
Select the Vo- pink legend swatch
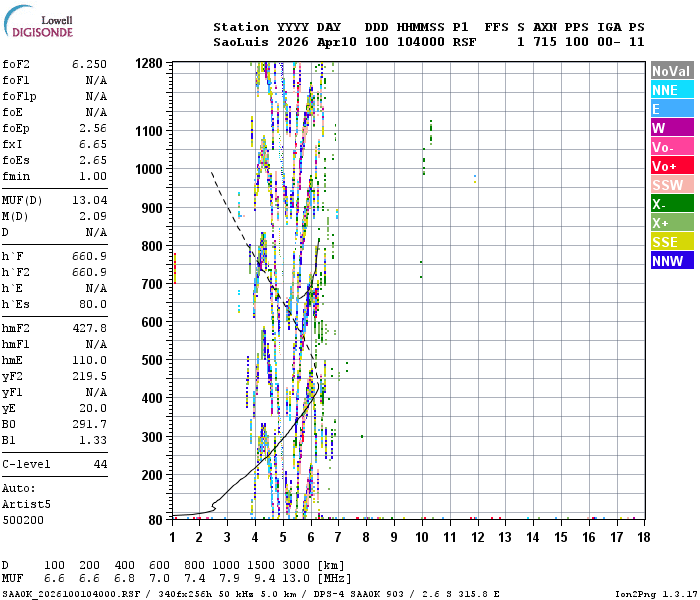coord(672,147)
